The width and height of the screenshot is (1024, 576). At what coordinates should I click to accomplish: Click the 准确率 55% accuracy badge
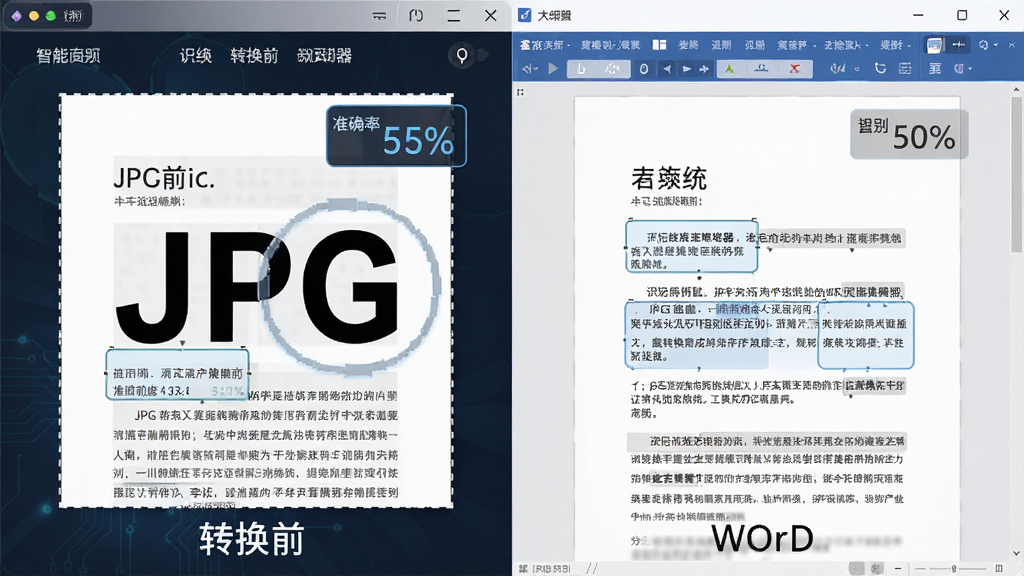[x=396, y=136]
